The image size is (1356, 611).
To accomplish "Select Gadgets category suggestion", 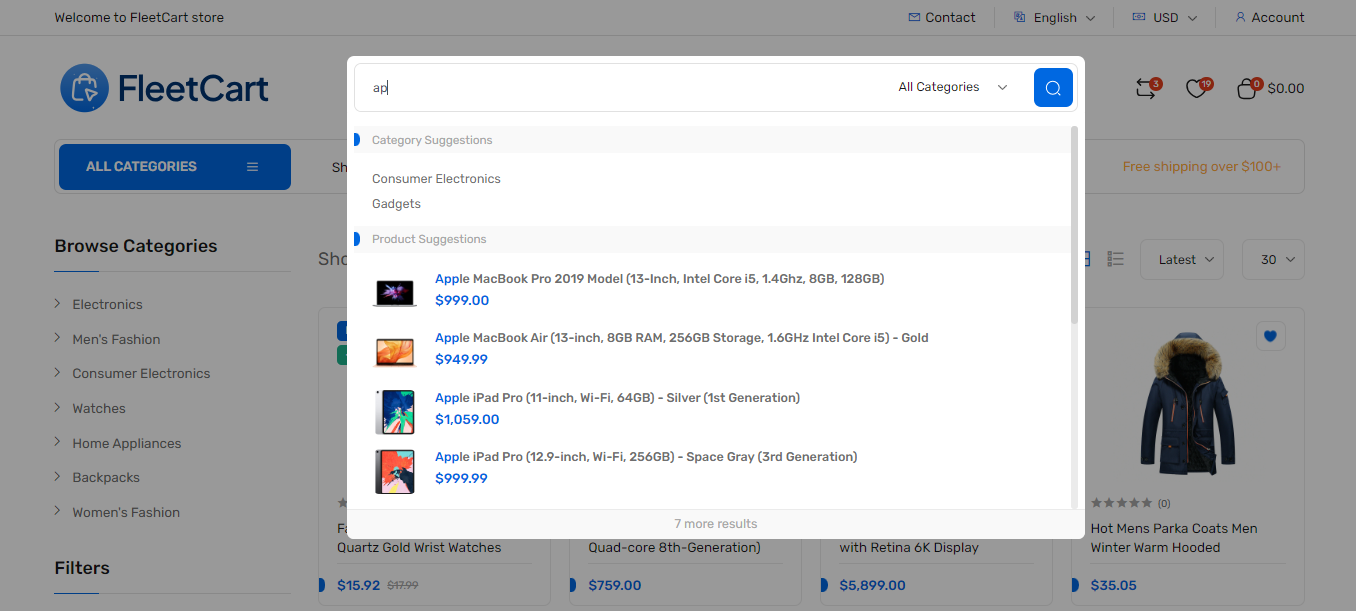I will (396, 204).
